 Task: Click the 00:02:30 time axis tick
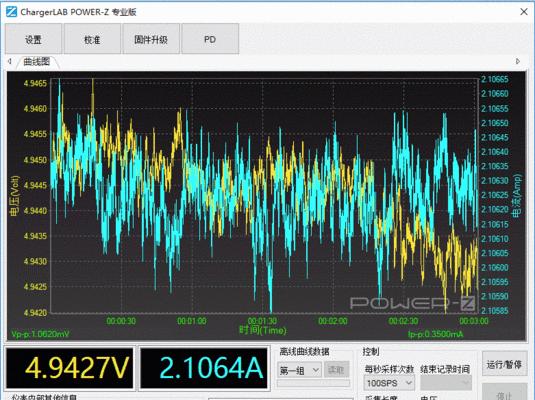point(403,321)
